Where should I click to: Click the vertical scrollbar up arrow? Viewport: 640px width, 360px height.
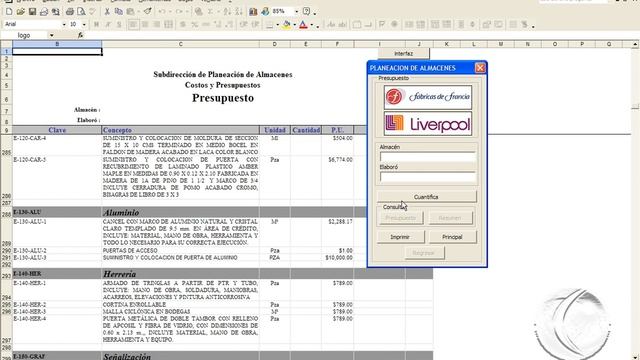(635, 44)
